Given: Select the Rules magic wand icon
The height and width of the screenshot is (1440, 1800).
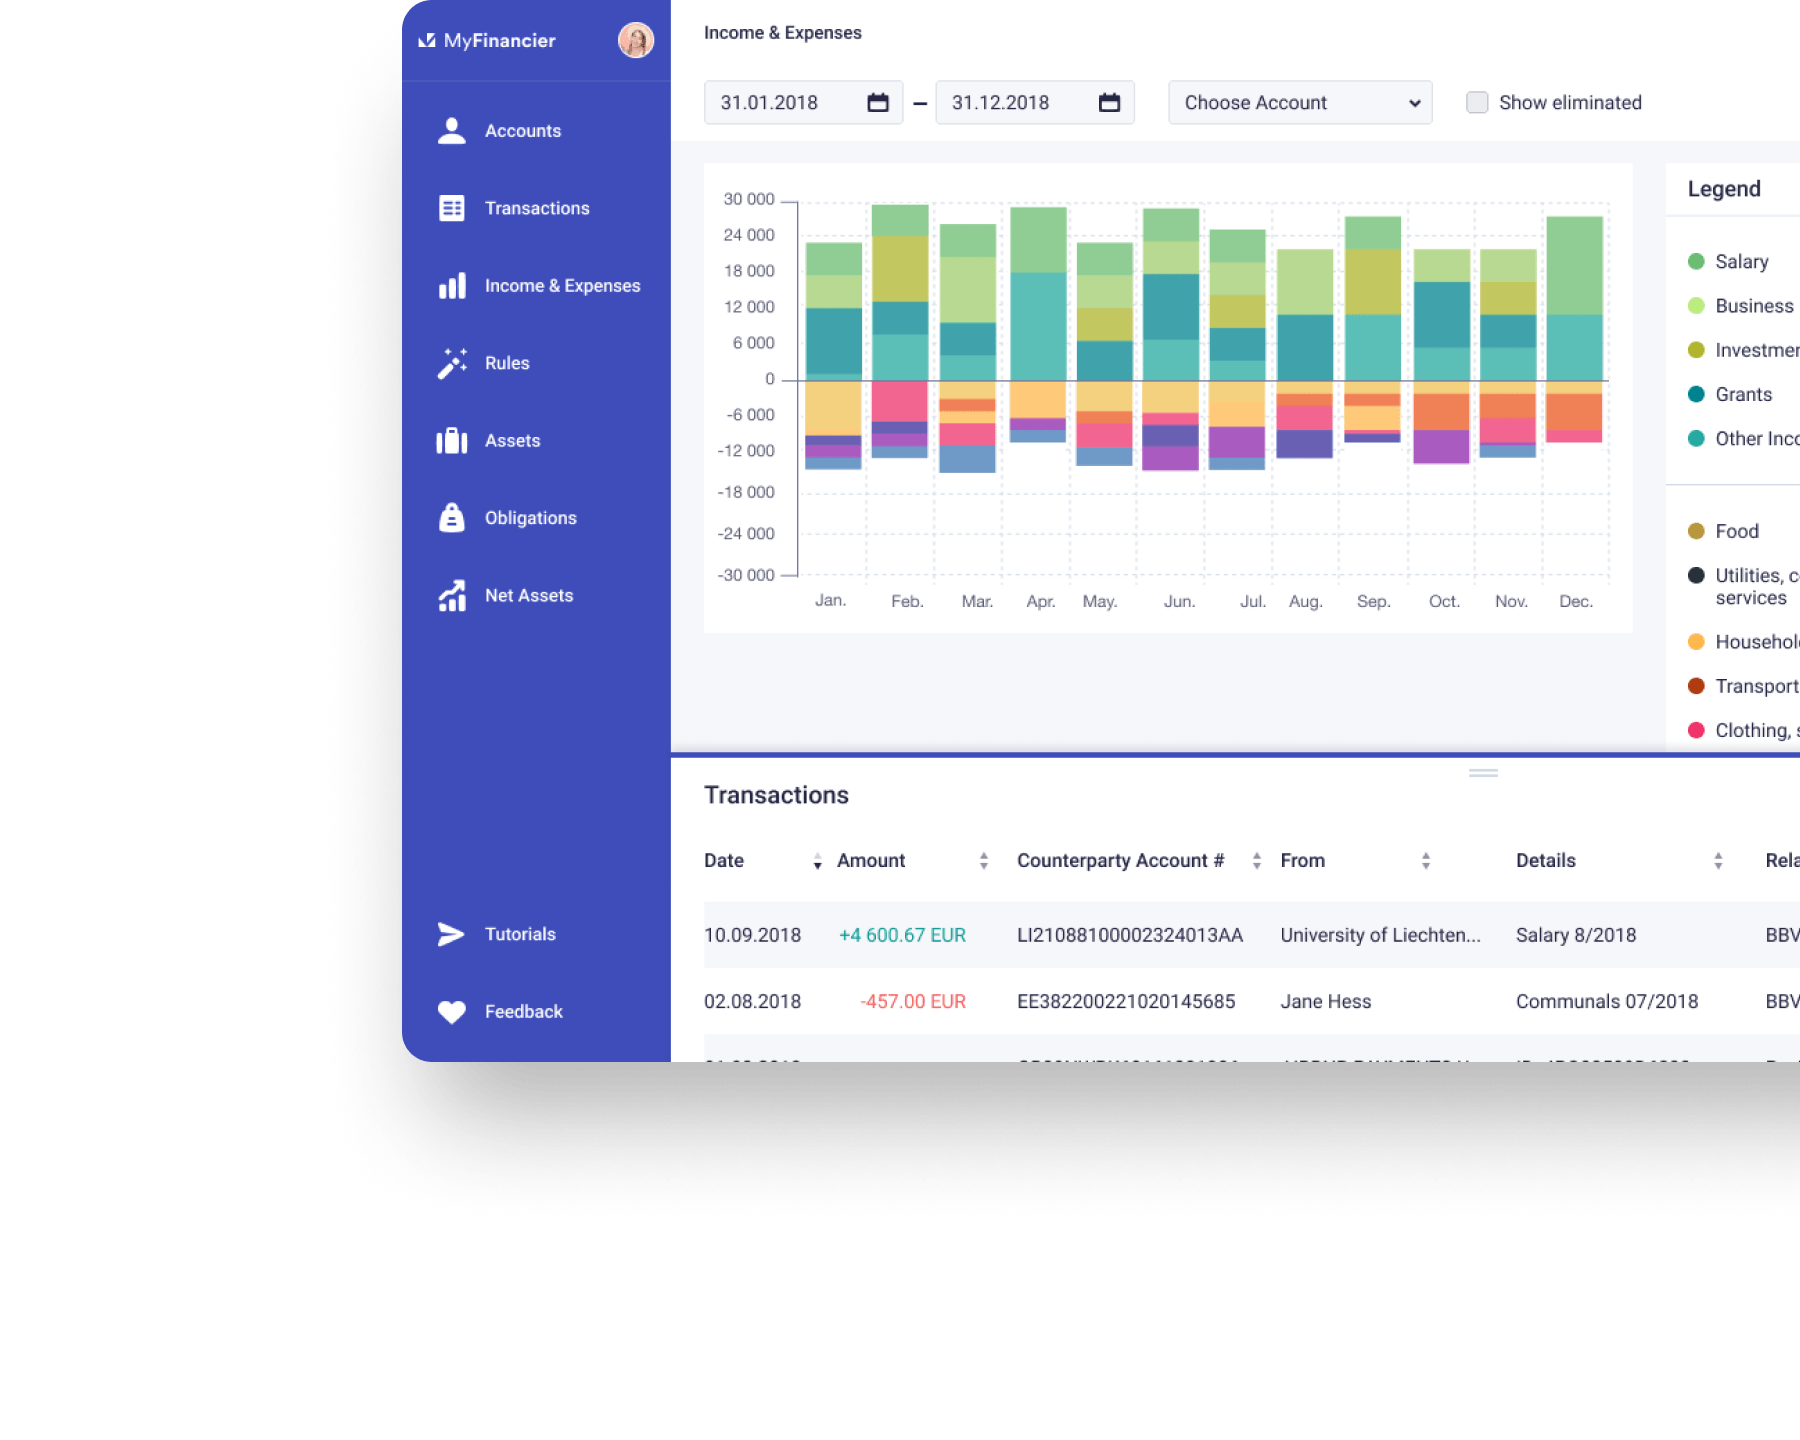Looking at the screenshot, I should [452, 363].
